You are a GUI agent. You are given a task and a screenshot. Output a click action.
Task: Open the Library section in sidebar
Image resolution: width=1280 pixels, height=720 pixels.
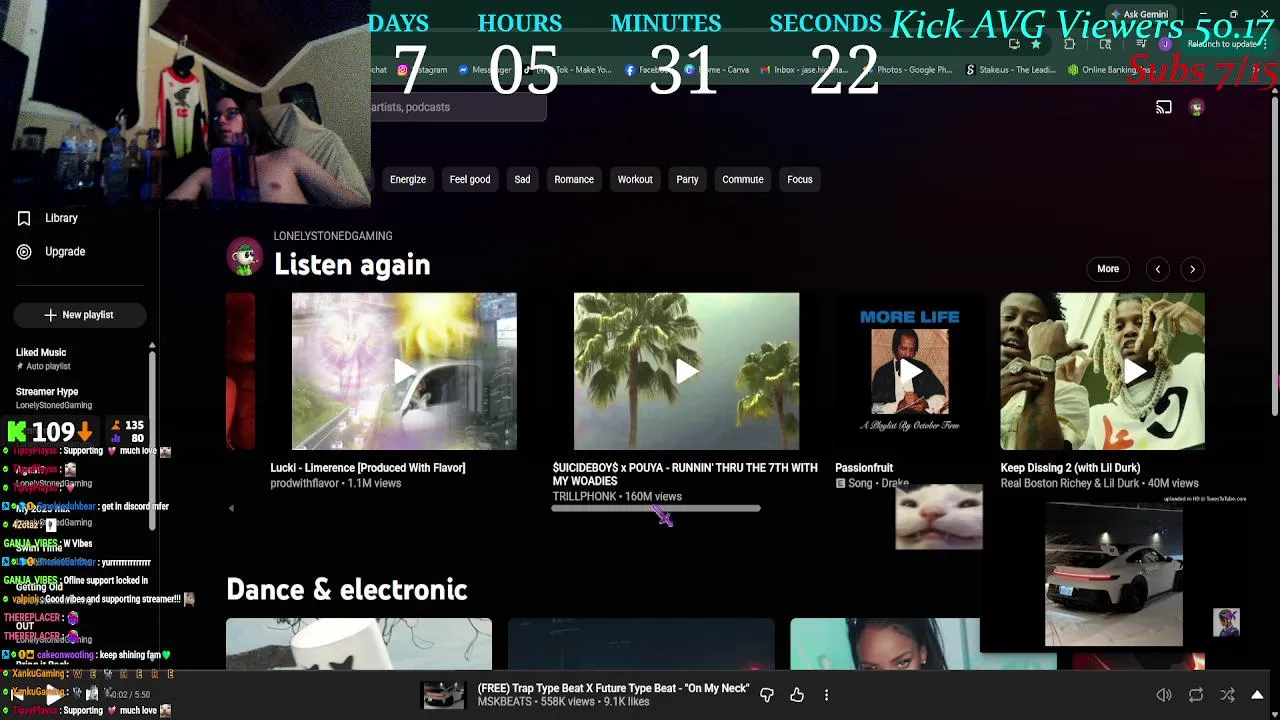[47, 218]
